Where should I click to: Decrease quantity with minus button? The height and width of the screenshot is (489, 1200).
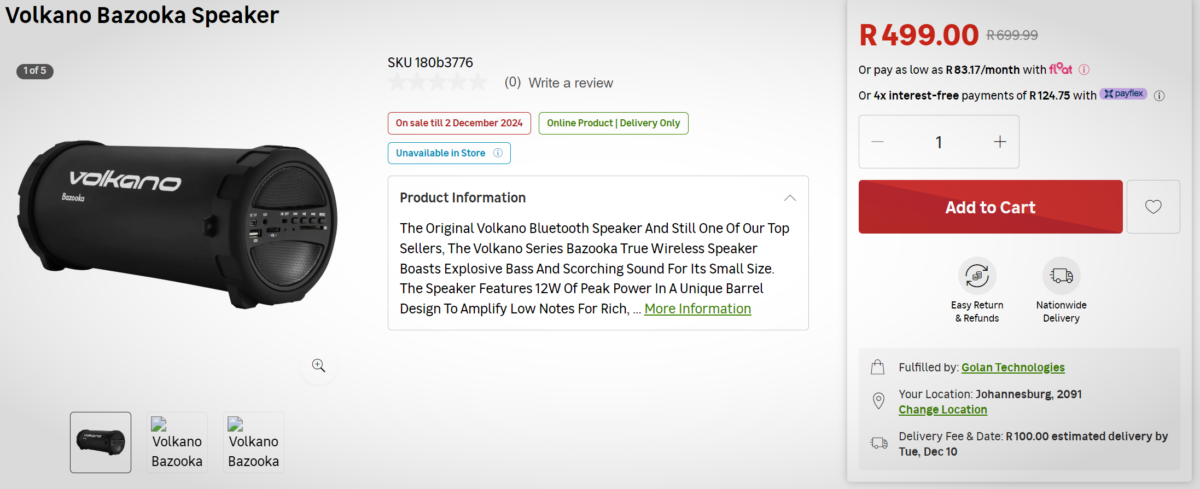[878, 142]
